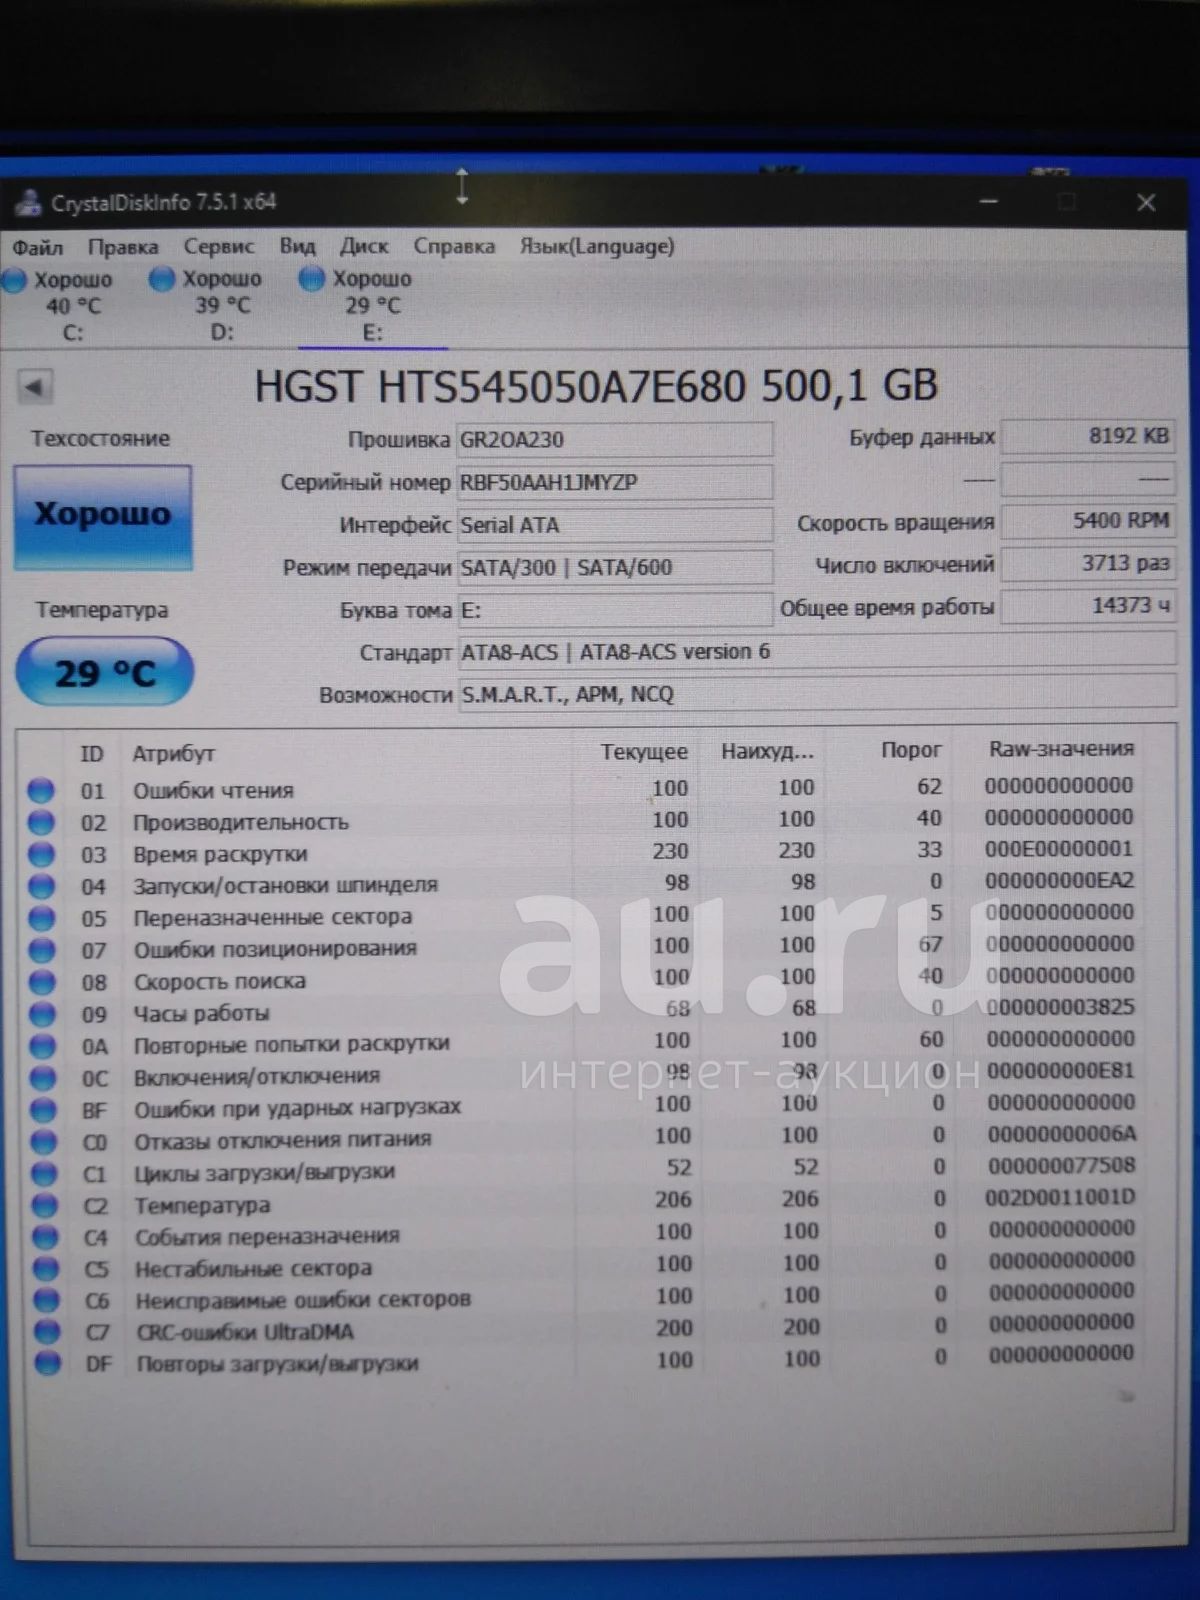Viewport: 1200px width, 1600px height.
Task: Click the 14373 ч power-on hours field
Action: 1087,606
